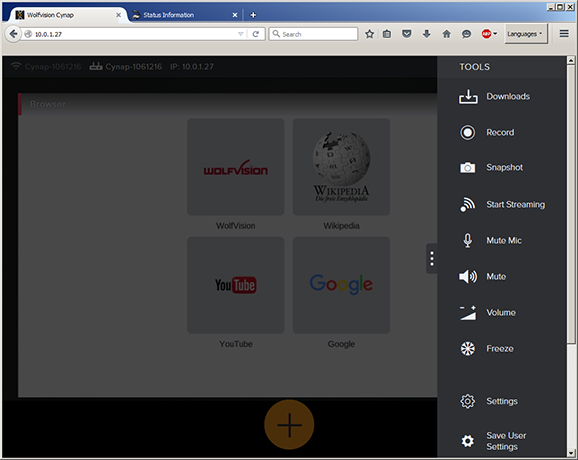Bookmark this page with the star icon

click(369, 34)
